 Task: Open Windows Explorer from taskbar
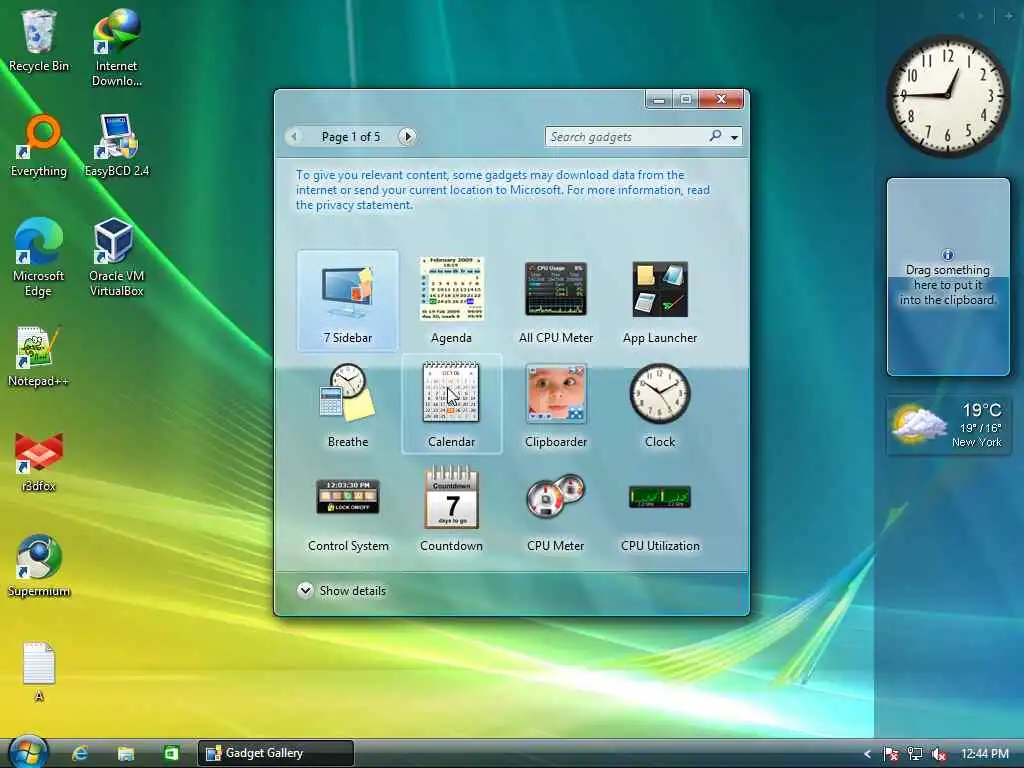tap(126, 754)
